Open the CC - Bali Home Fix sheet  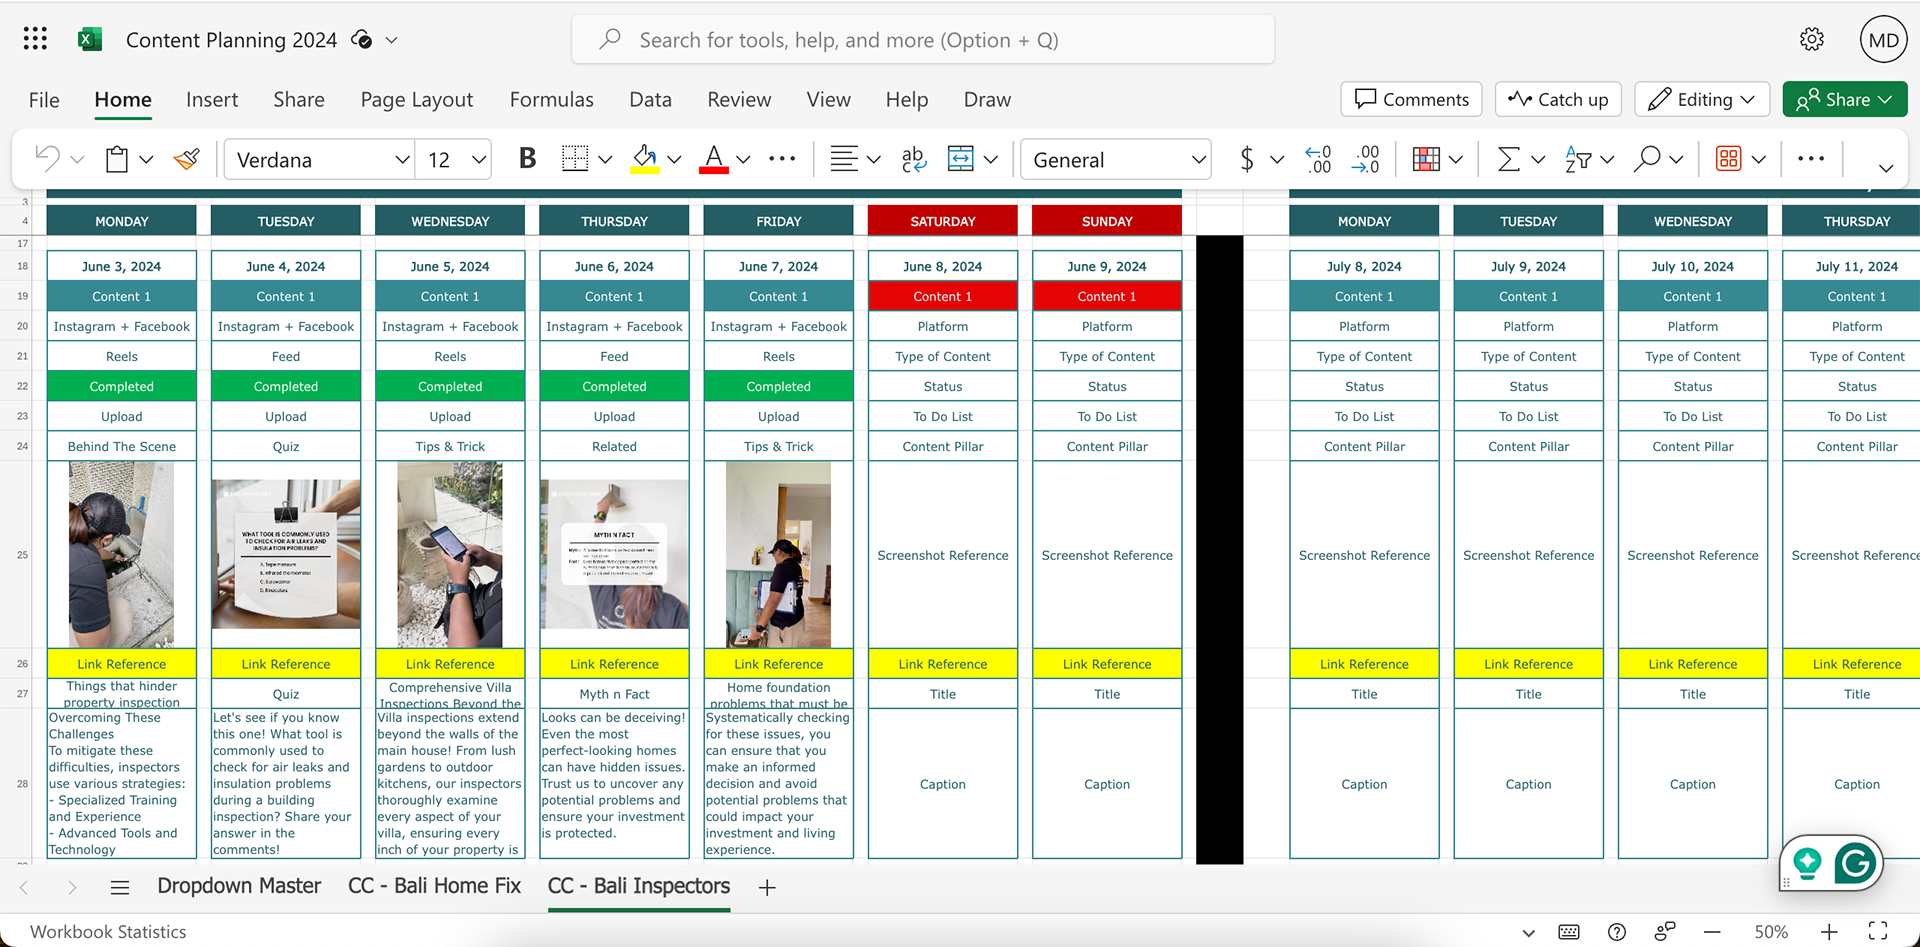[434, 886]
